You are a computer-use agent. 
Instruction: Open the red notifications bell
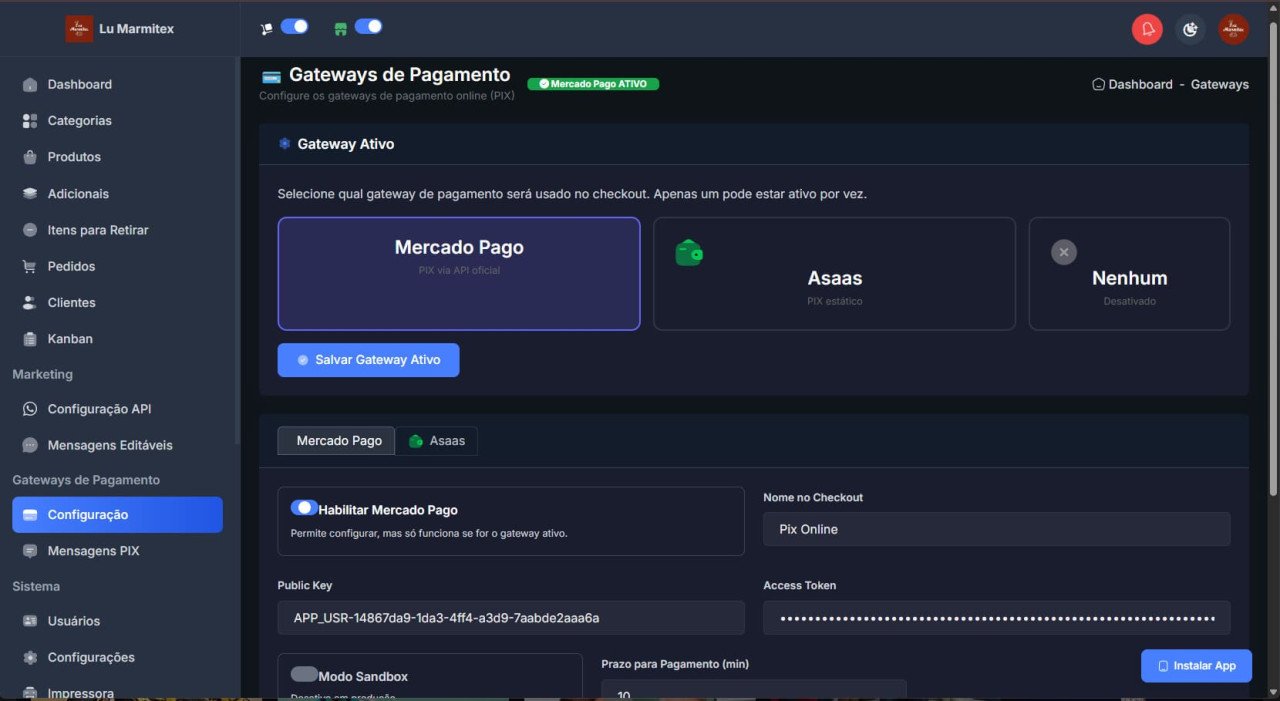[x=1146, y=28]
